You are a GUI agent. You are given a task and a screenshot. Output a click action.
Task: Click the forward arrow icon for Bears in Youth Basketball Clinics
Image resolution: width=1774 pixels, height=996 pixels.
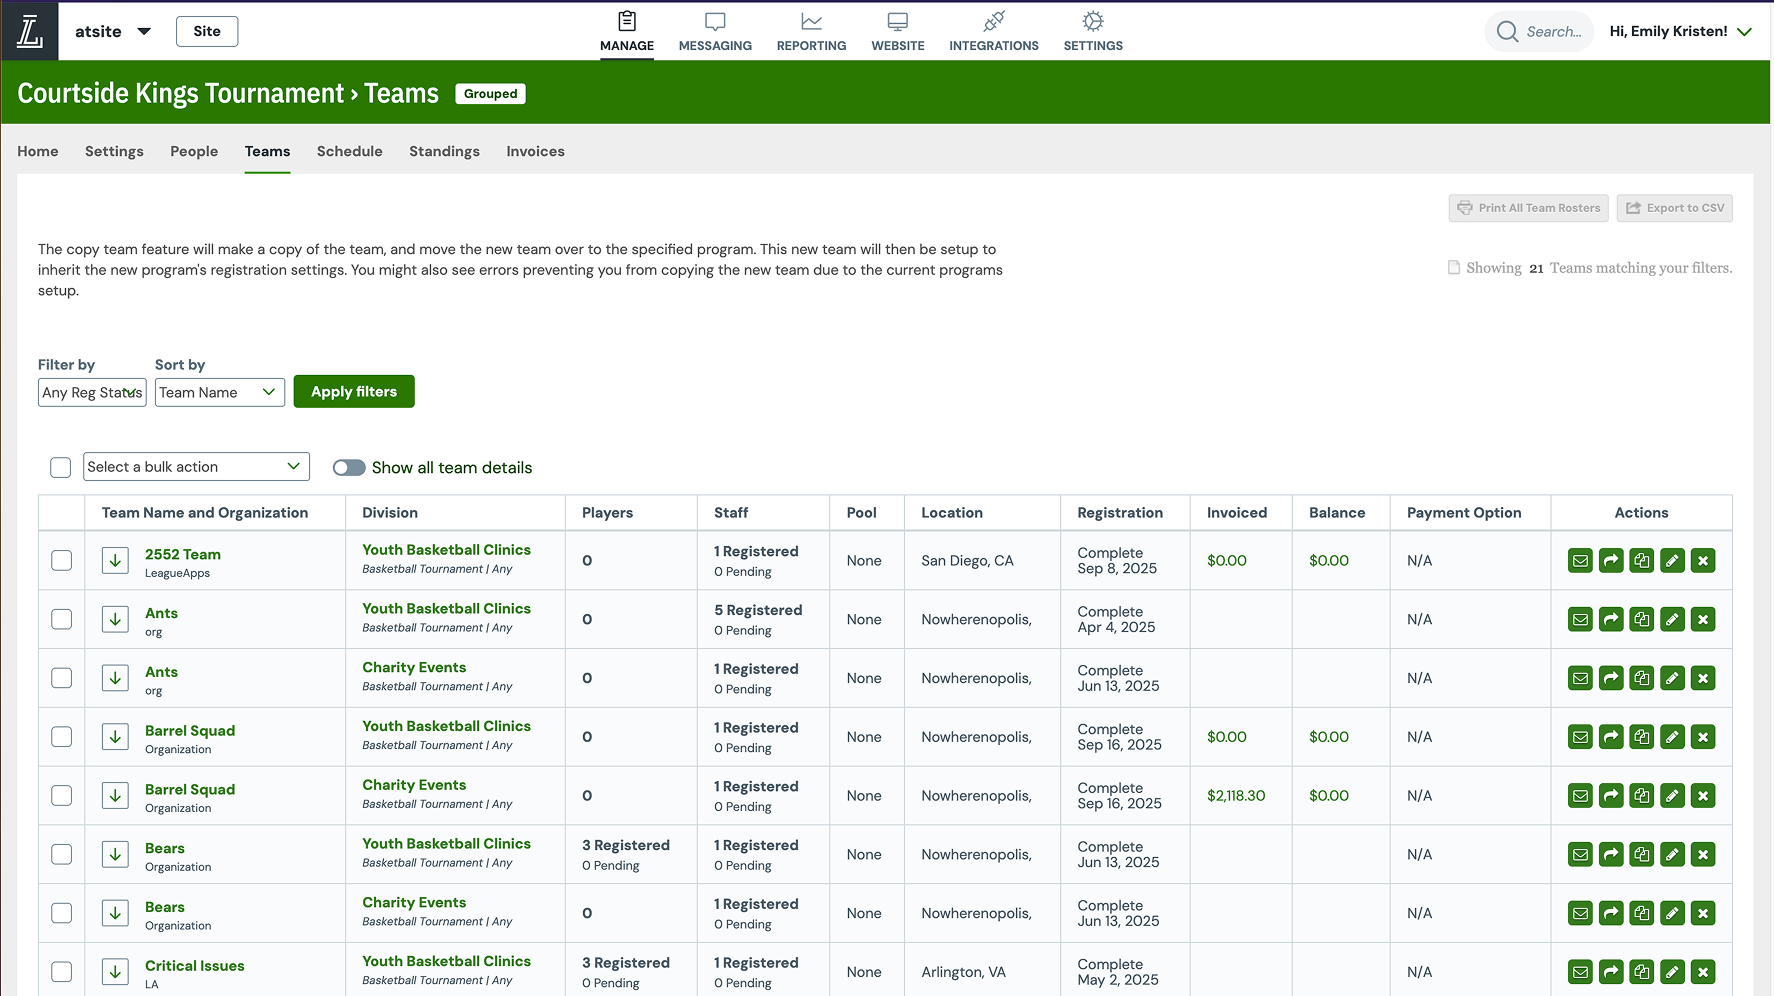[1611, 855]
